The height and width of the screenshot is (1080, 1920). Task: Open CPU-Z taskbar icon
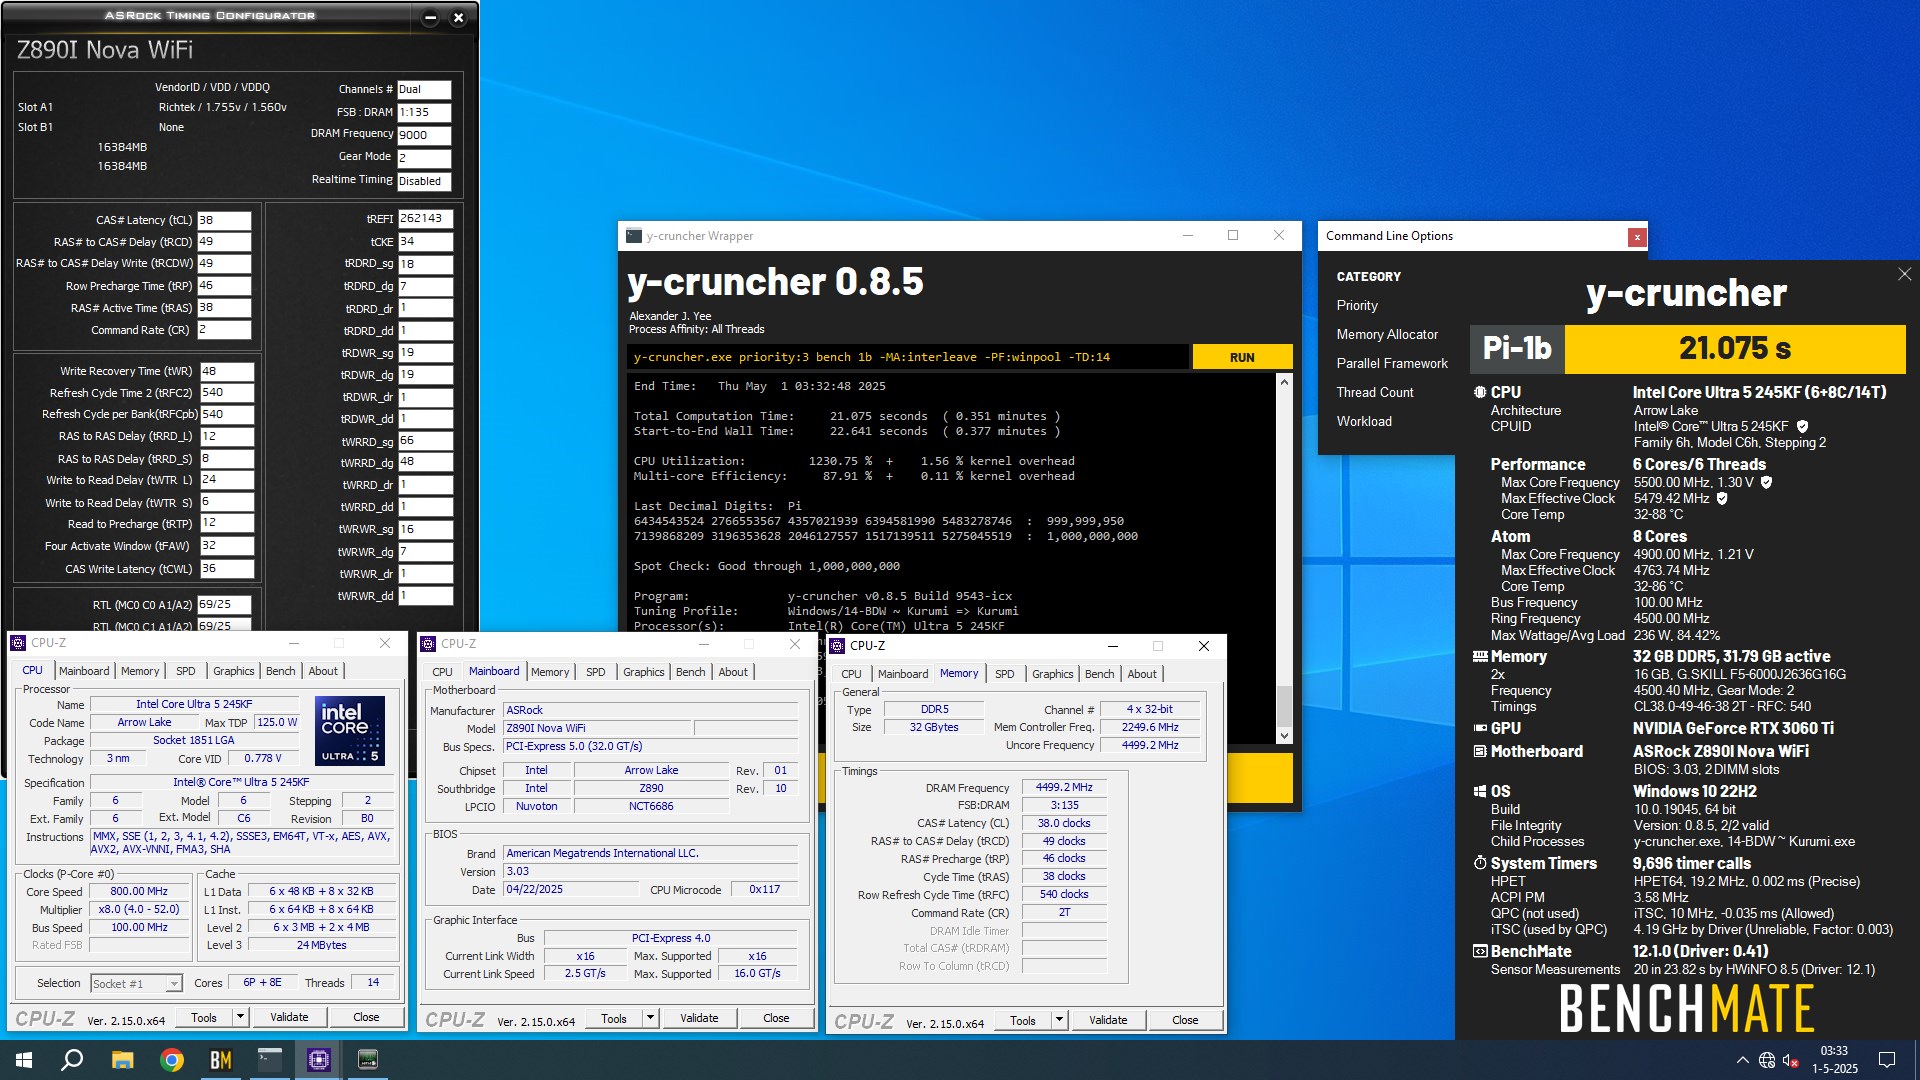[319, 1060]
